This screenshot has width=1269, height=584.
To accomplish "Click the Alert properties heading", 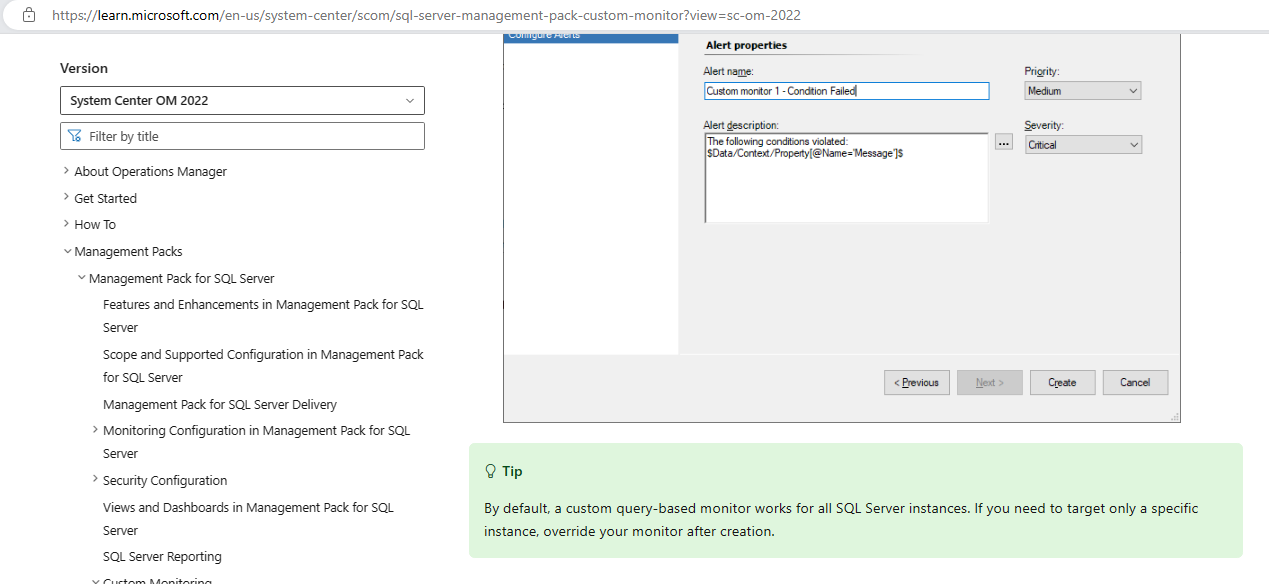I will (x=746, y=45).
